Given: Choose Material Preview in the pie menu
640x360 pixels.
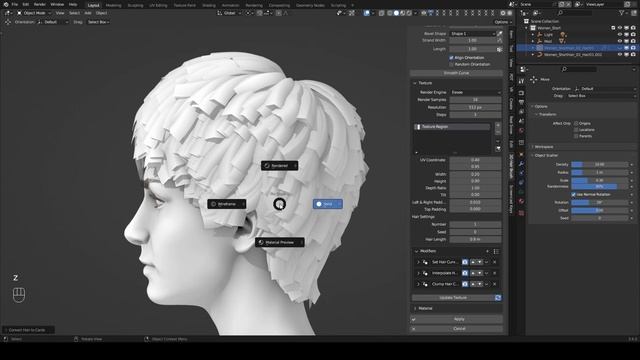Looking at the screenshot, I should [x=280, y=242].
